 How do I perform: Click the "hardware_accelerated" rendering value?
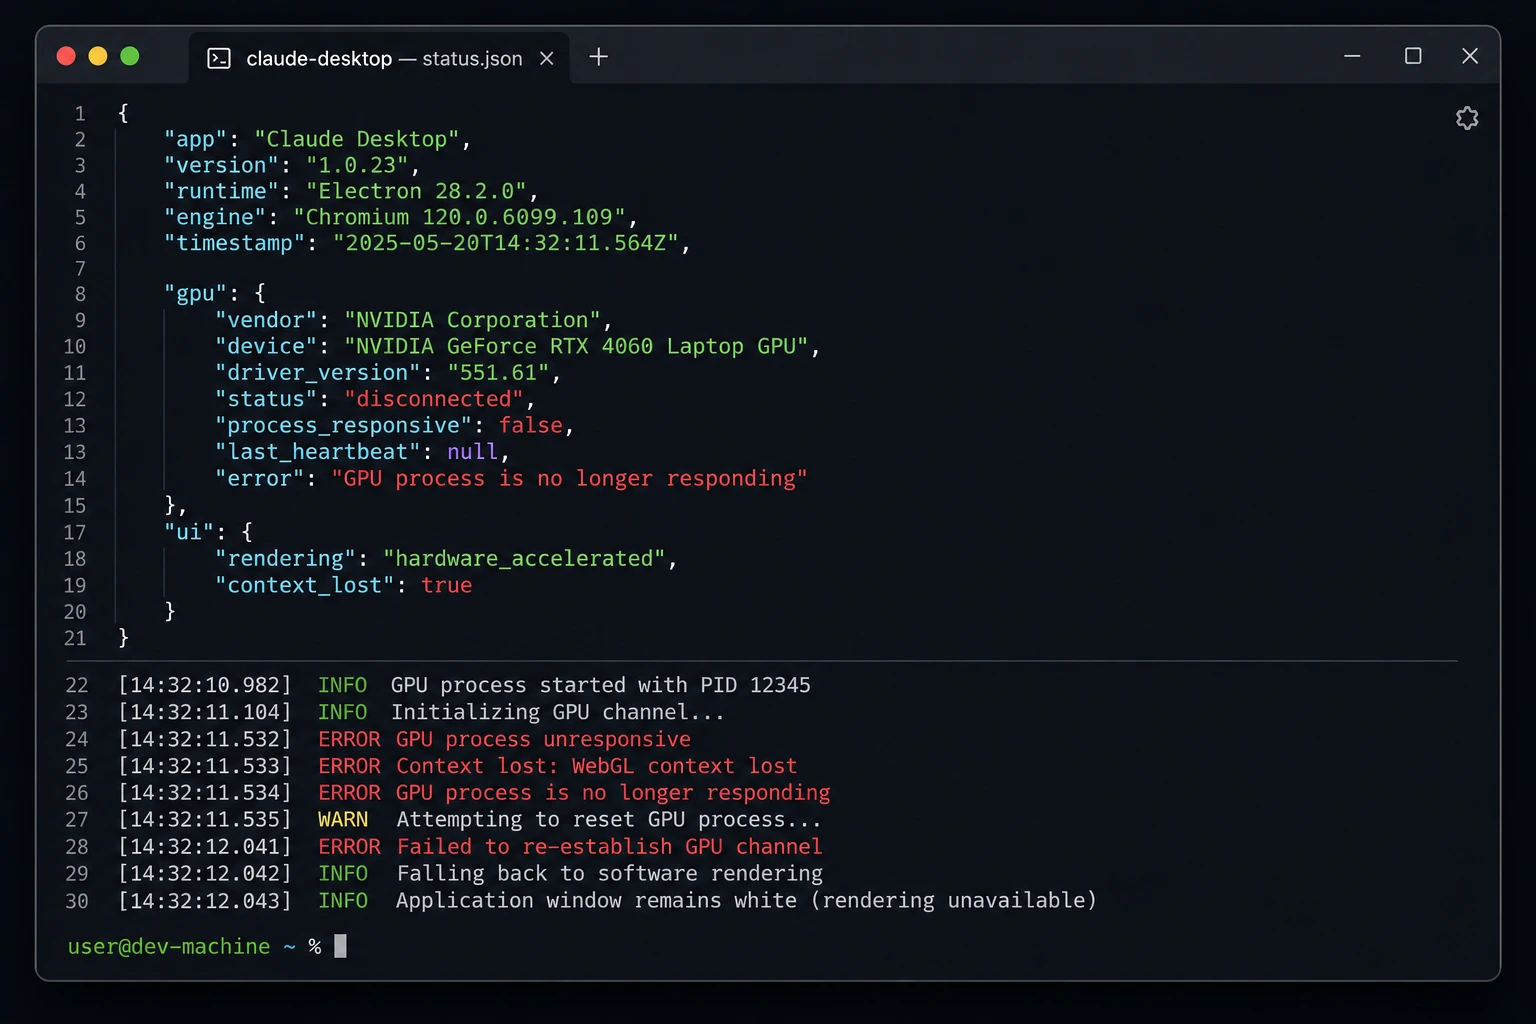pos(524,558)
